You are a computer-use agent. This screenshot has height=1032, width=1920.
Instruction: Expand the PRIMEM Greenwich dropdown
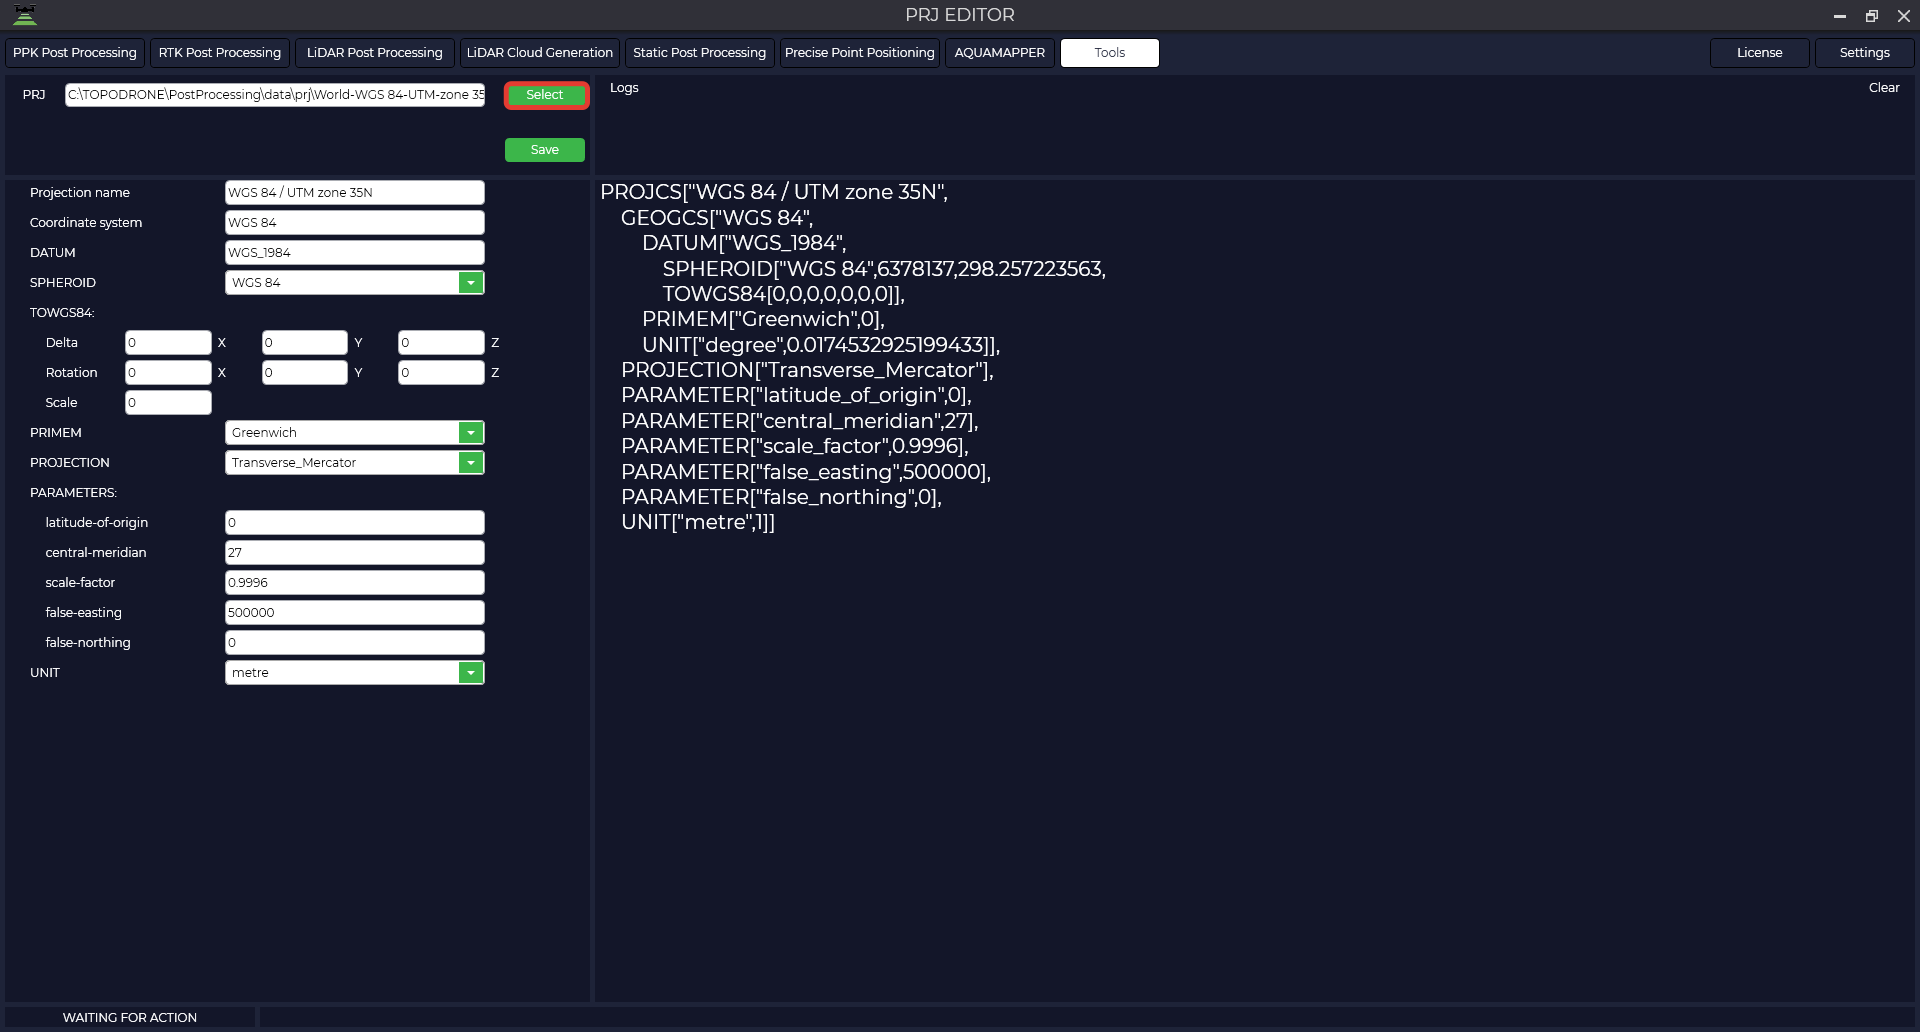(471, 433)
